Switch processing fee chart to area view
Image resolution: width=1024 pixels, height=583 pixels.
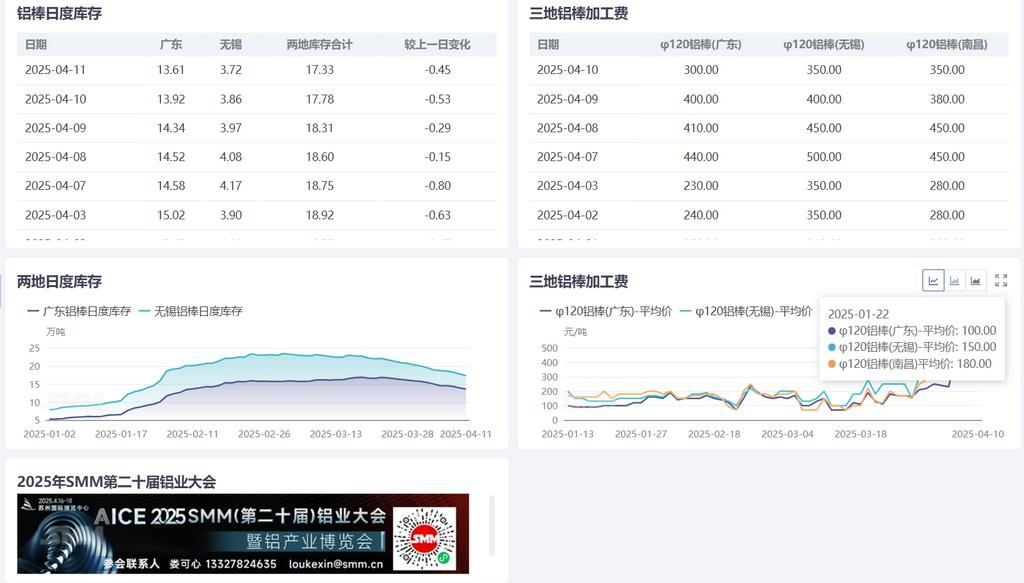976,281
